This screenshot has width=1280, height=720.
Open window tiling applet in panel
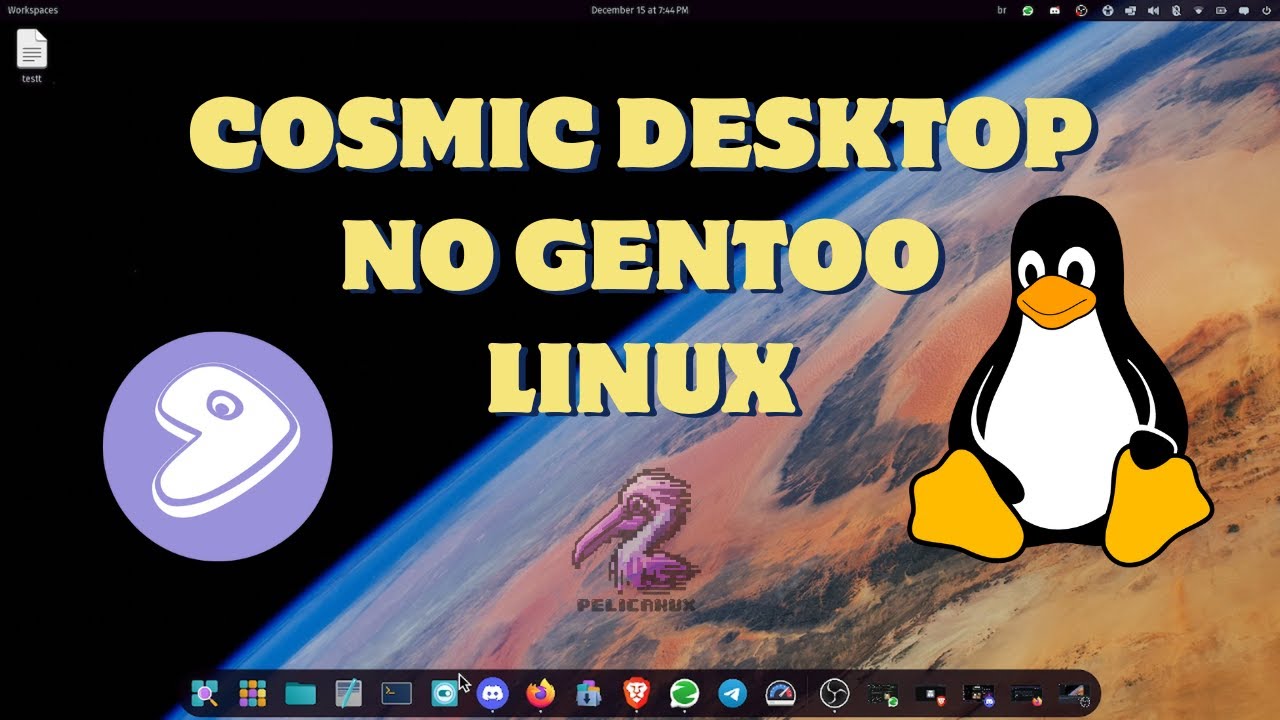(x=1130, y=10)
